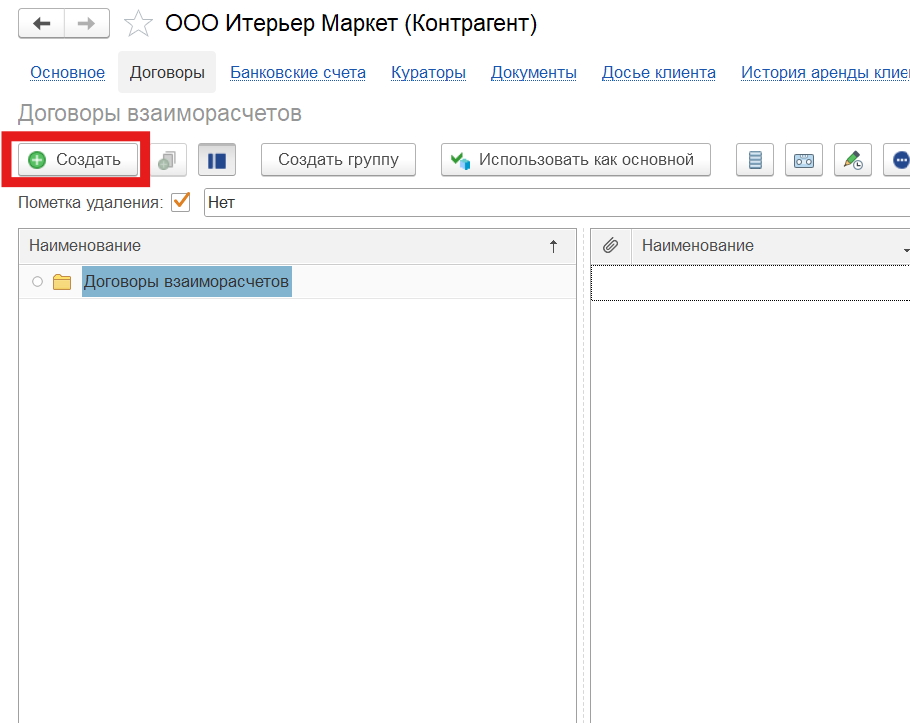Switch to the Основное tab

(67, 72)
